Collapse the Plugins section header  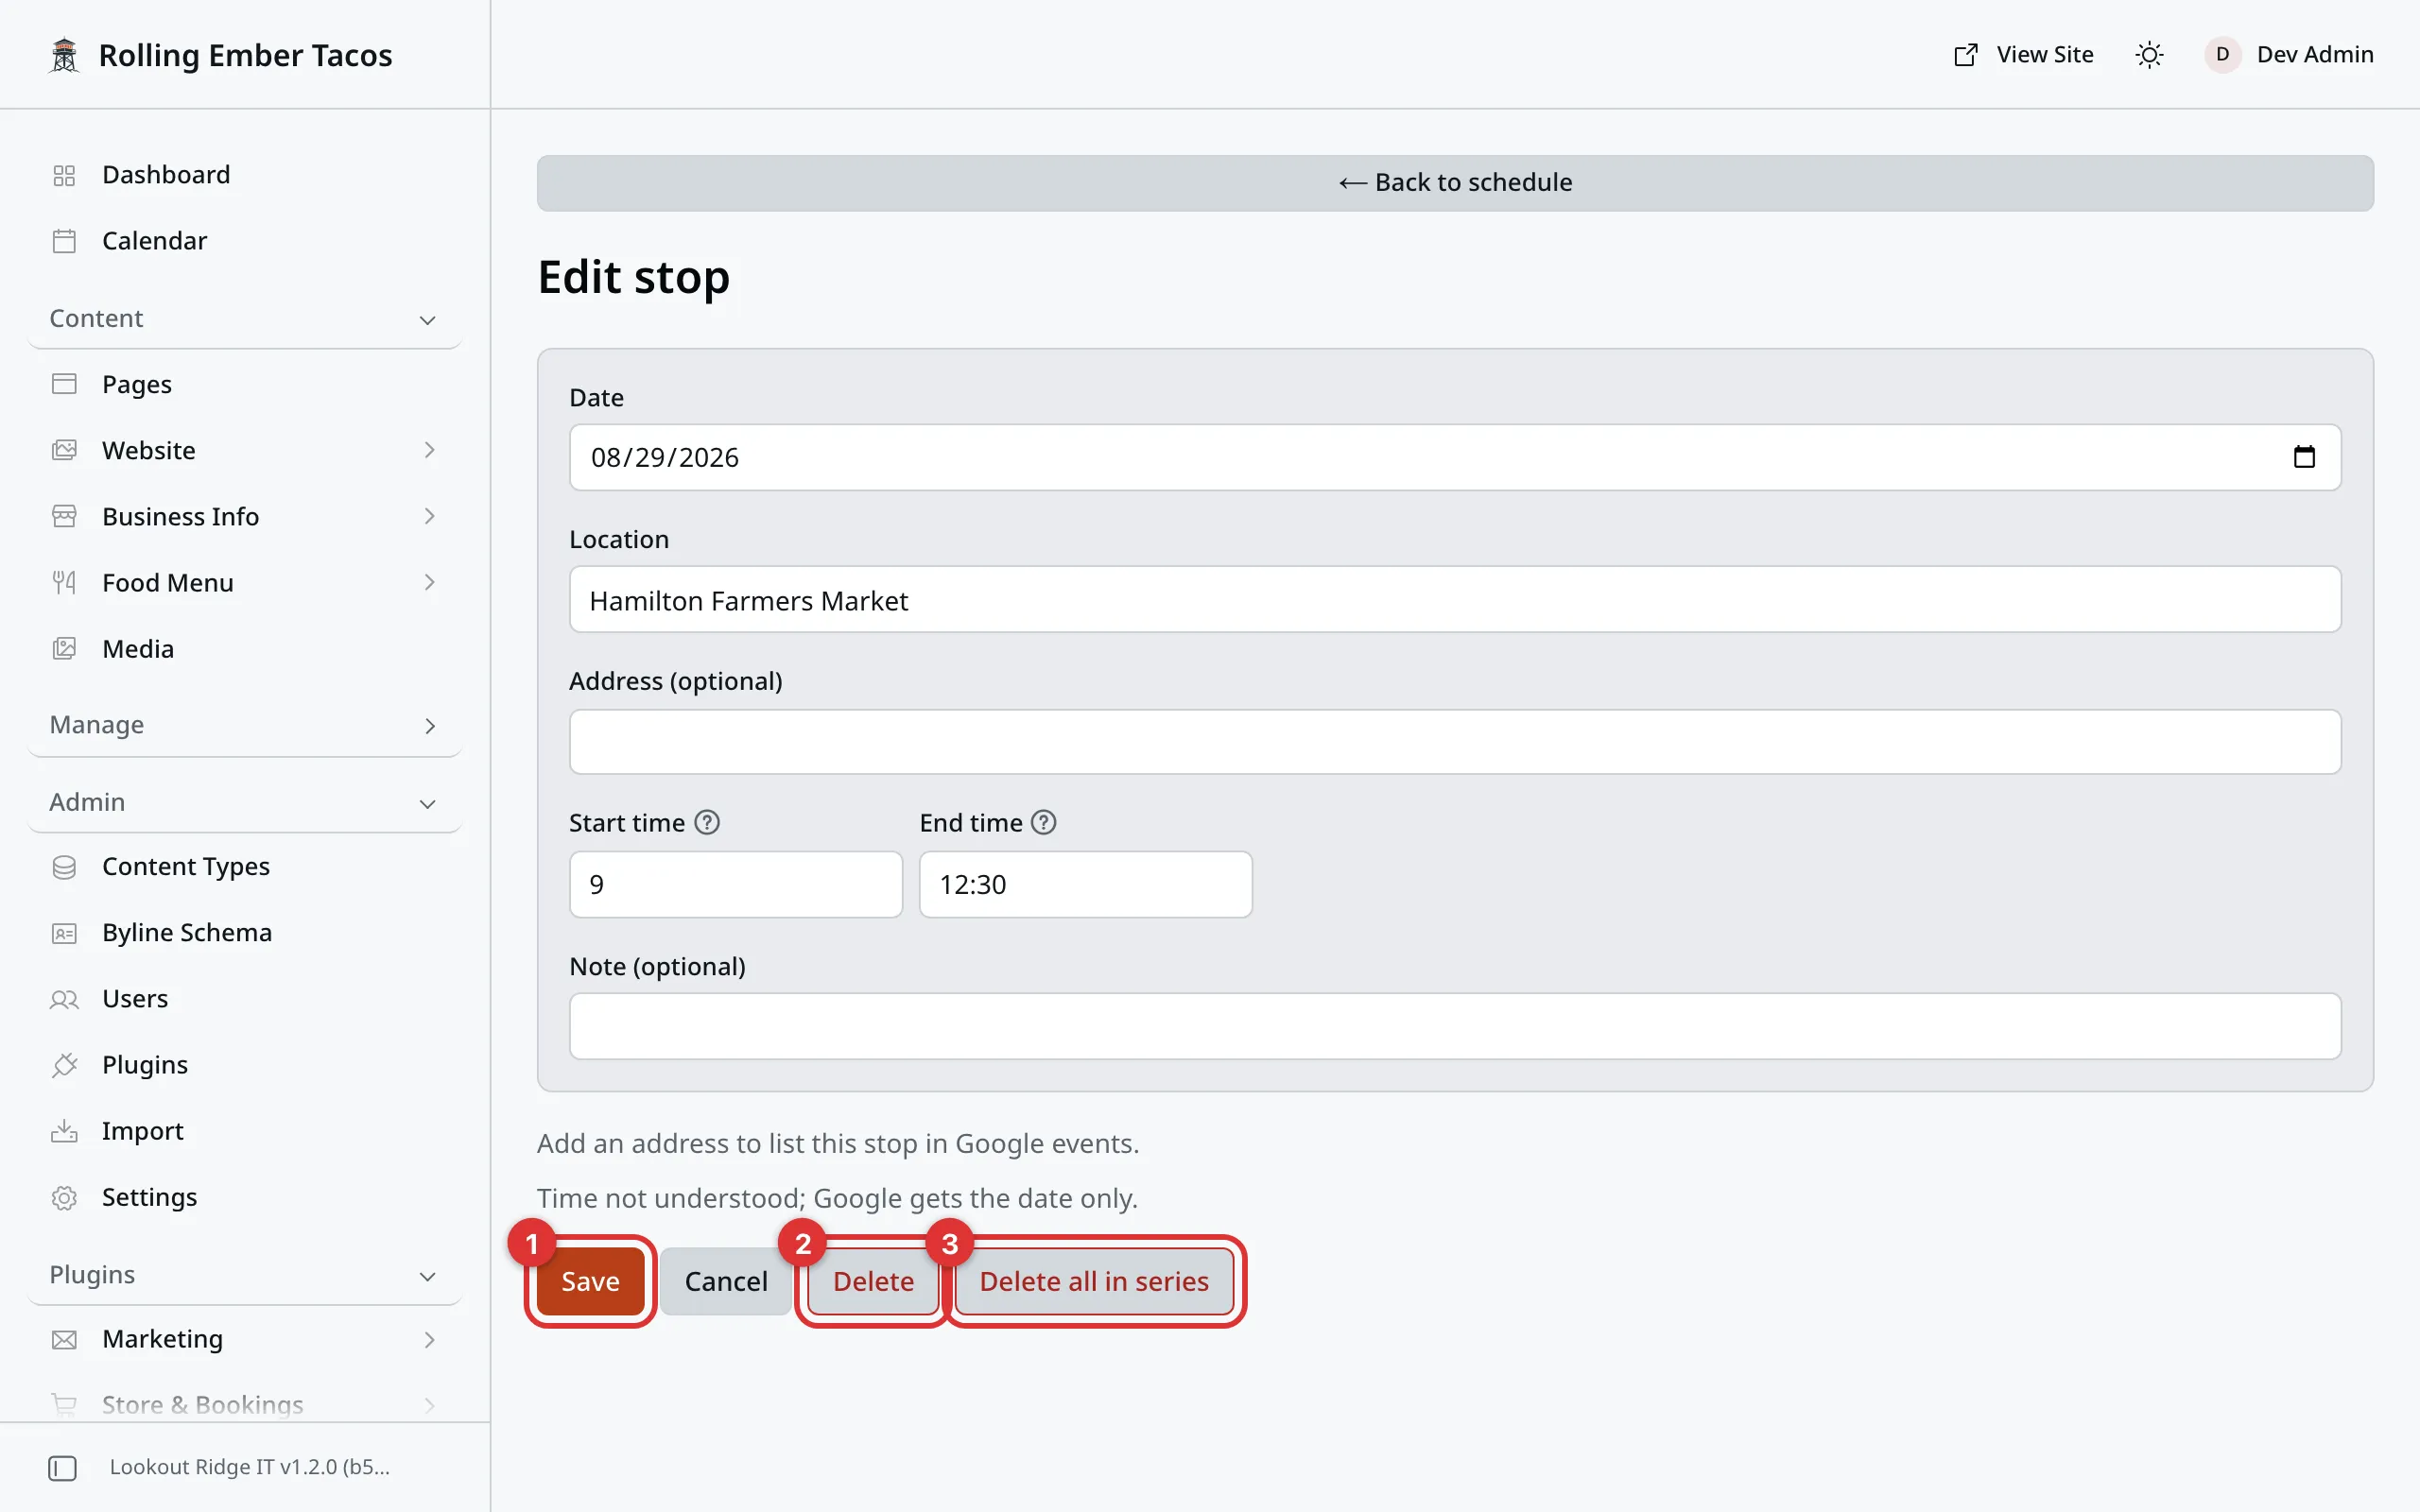pos(245,1275)
